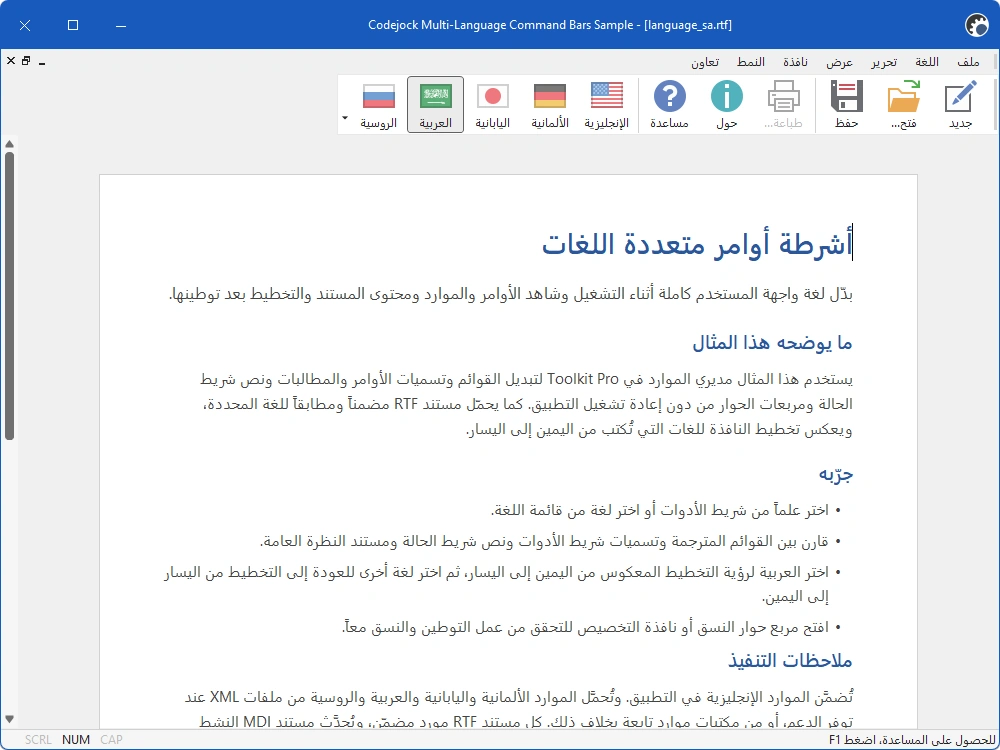Click the SCRL indicator in the status bar
The width and height of the screenshot is (1000, 750).
point(38,740)
